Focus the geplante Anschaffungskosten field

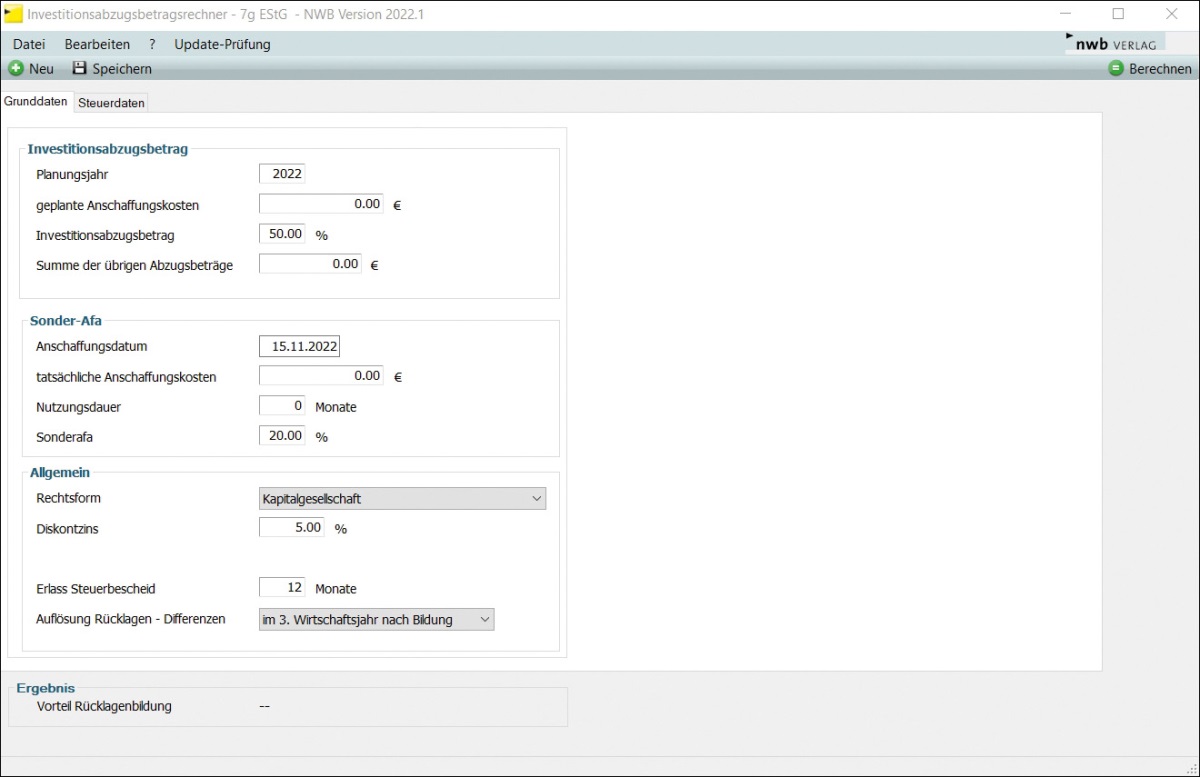(321, 204)
